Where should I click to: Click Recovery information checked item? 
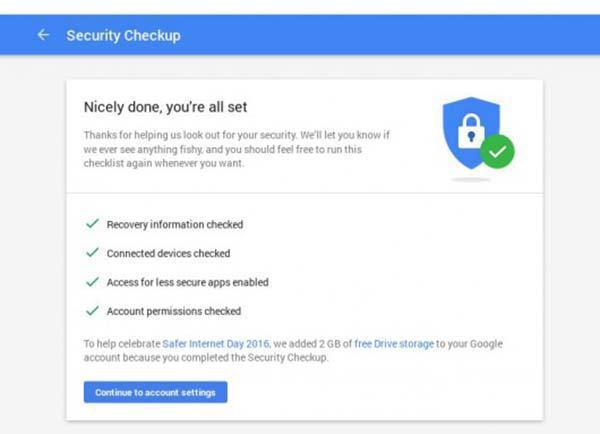(175, 224)
